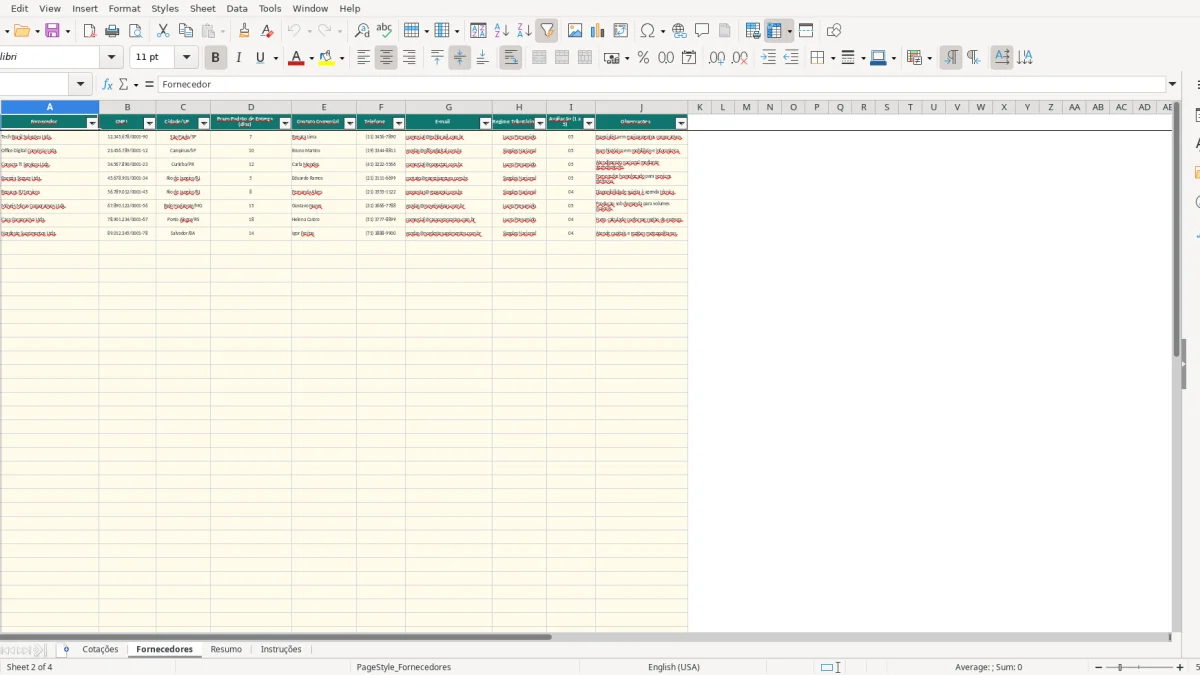Insert a hyperlink
The width and height of the screenshot is (1200, 675).
click(x=680, y=31)
